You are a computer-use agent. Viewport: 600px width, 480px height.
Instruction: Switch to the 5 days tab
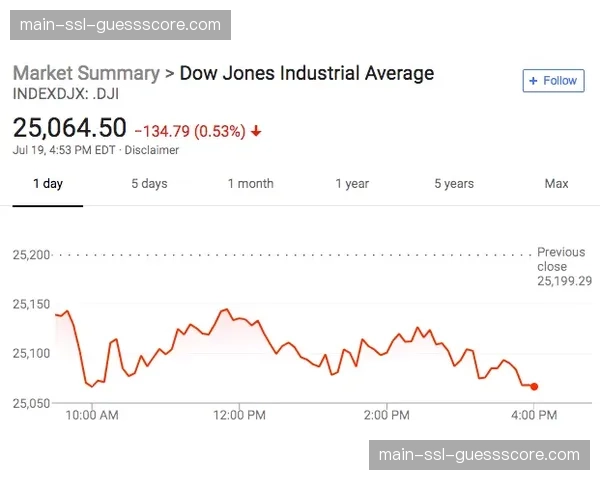click(149, 184)
